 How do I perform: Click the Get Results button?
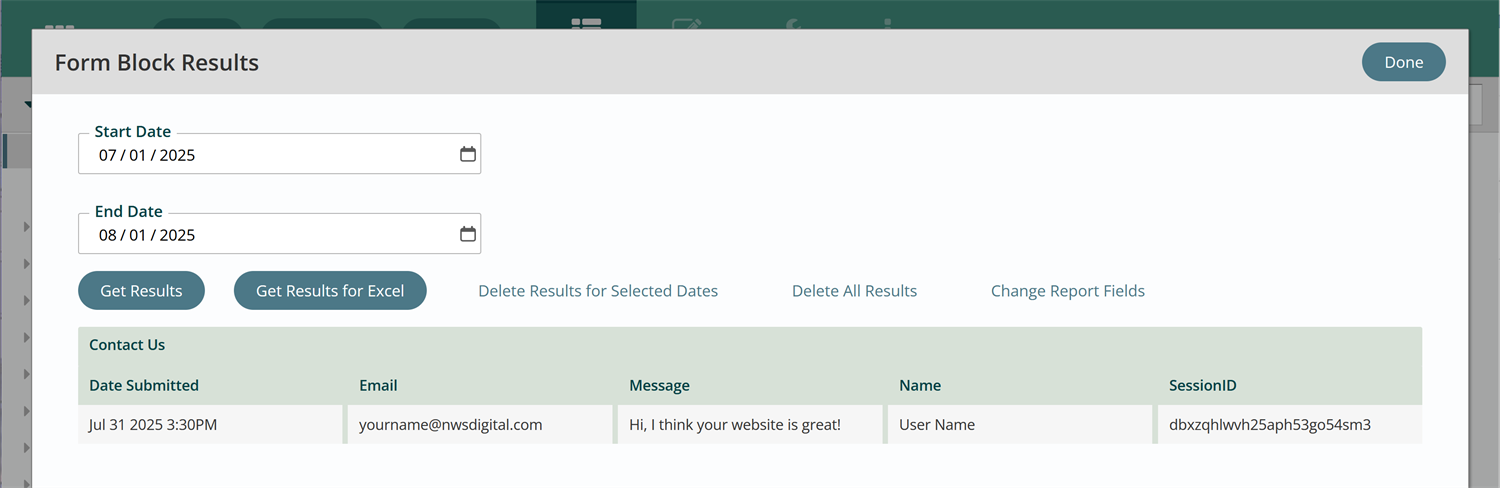pyautogui.click(x=141, y=290)
